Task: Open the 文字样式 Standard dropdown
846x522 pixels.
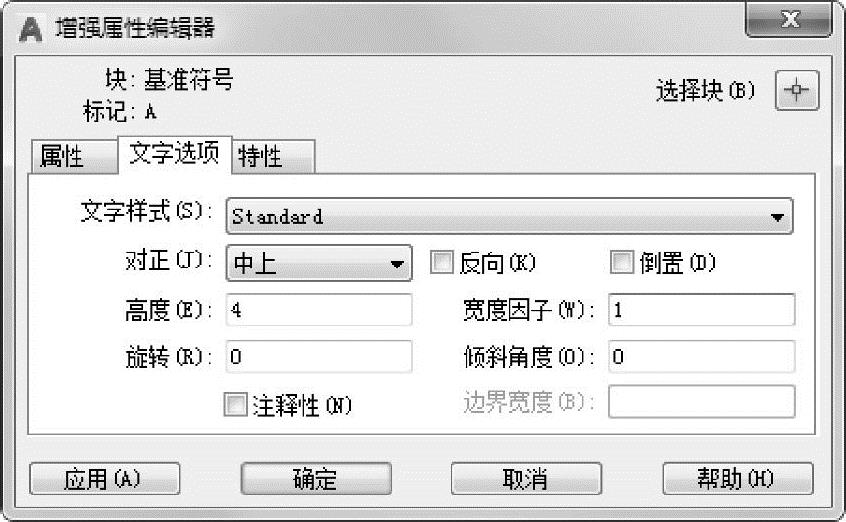Action: click(509, 216)
